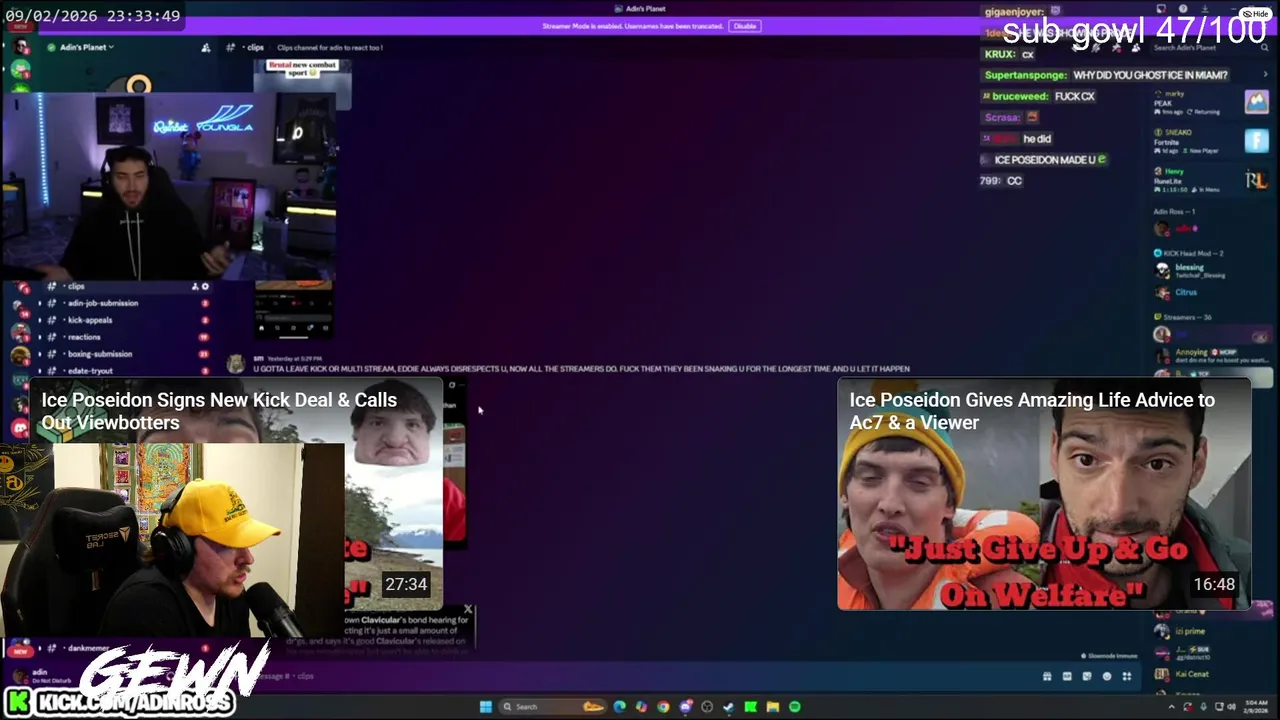Open File Explorer from the taskbar

[772, 707]
